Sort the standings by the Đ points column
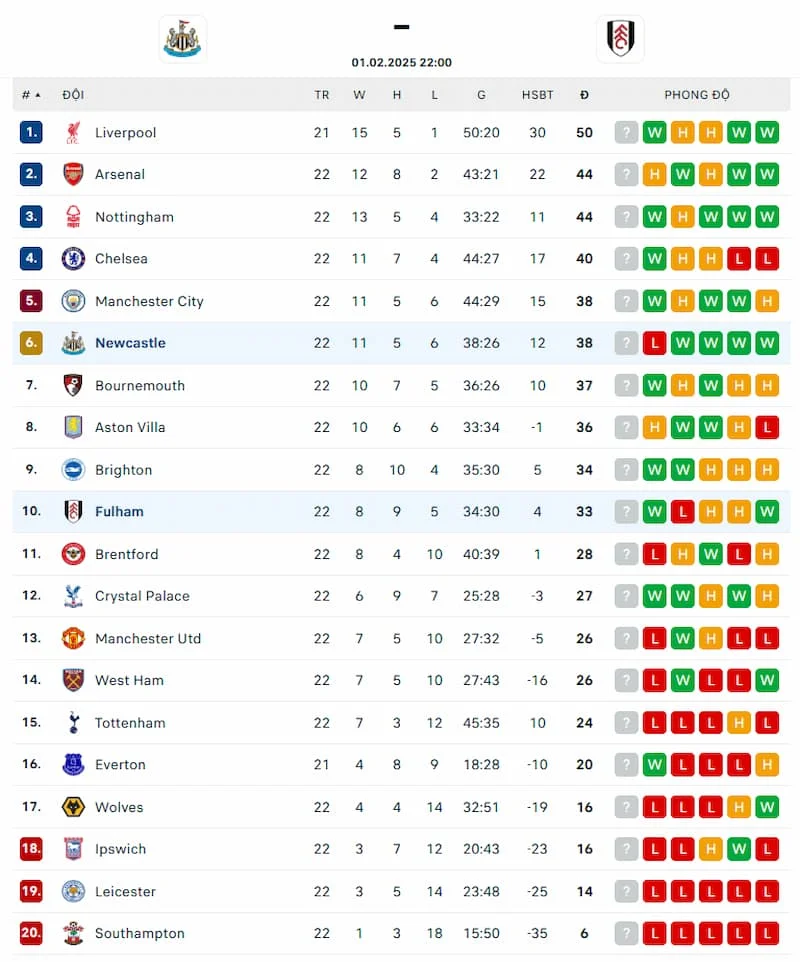Image resolution: width=800 pixels, height=962 pixels. coord(584,95)
